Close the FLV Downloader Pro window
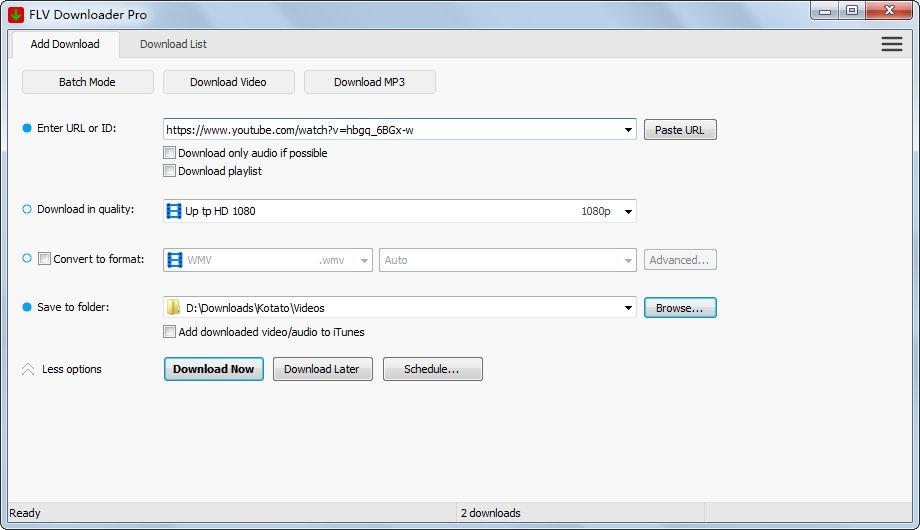920x530 pixels. [x=889, y=11]
